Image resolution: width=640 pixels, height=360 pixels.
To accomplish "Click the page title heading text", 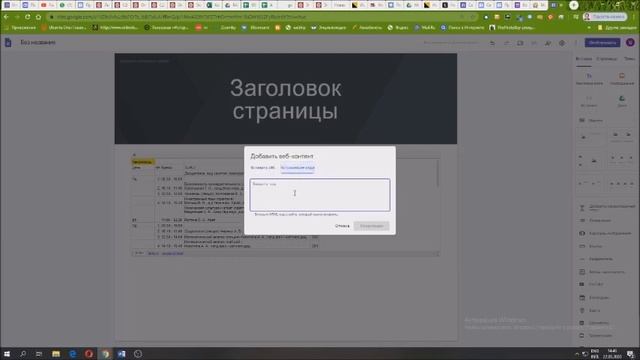I will pos(285,99).
